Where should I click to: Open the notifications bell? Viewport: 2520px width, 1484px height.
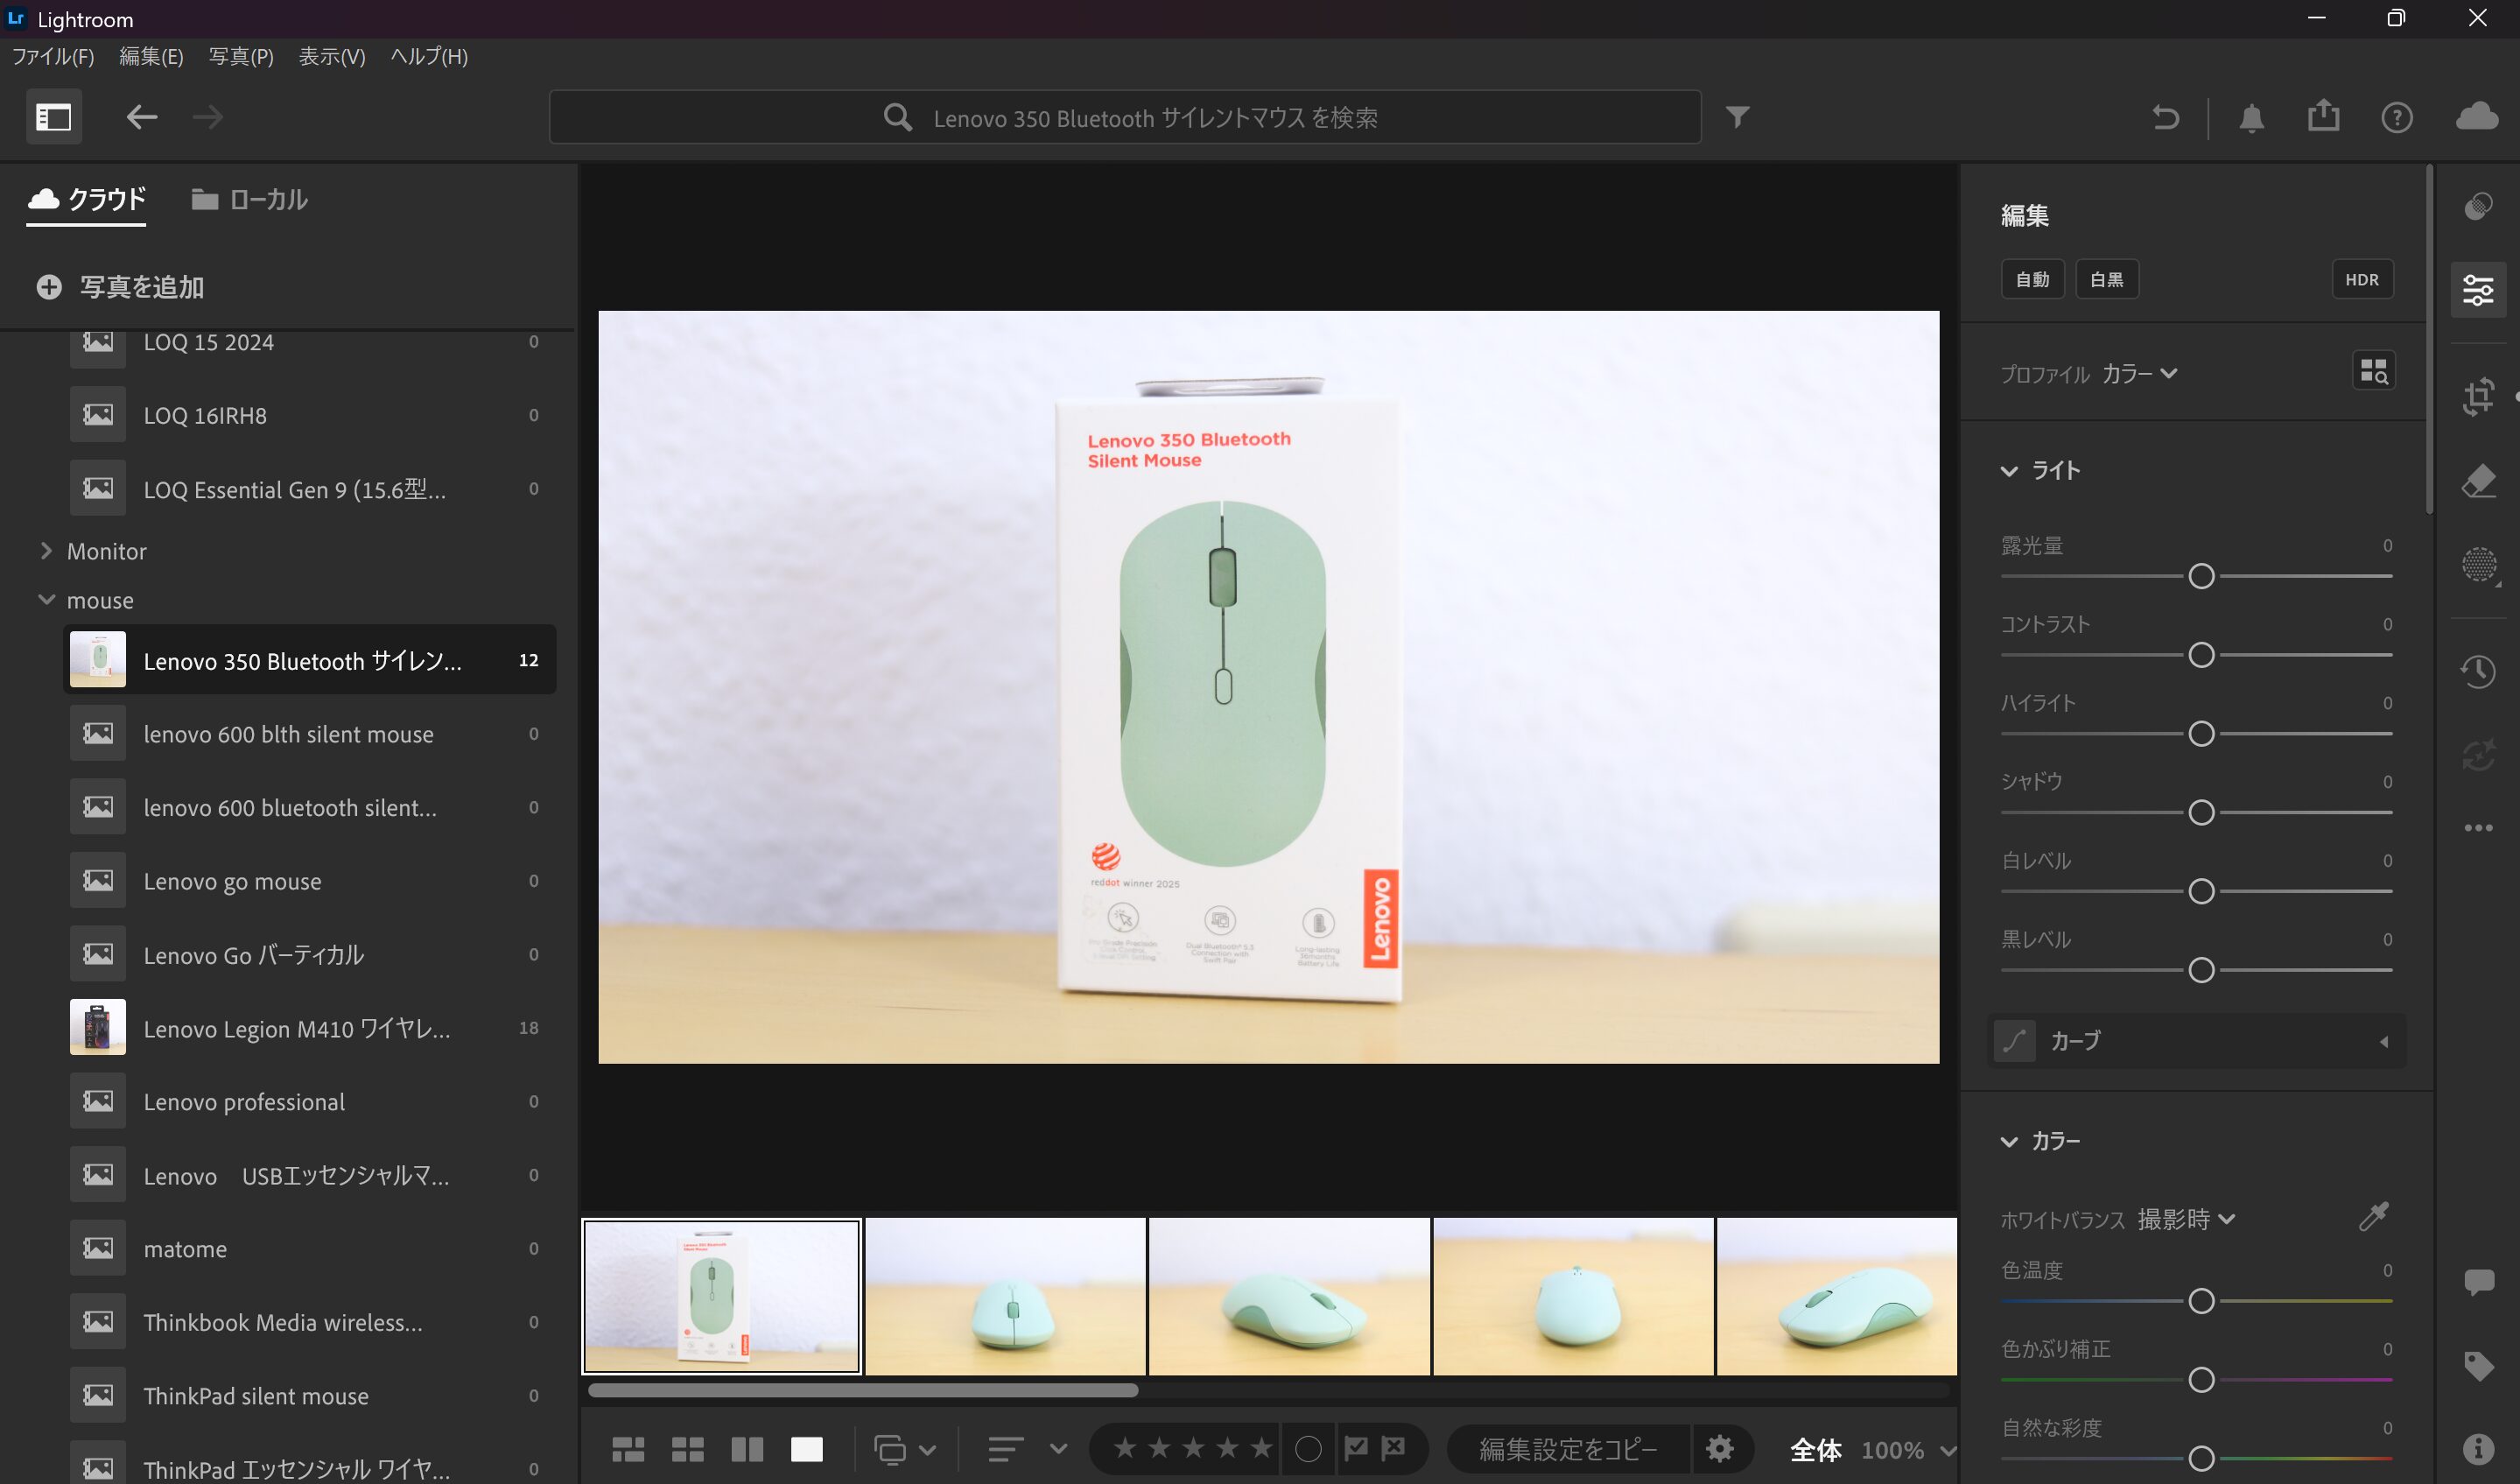(2251, 117)
